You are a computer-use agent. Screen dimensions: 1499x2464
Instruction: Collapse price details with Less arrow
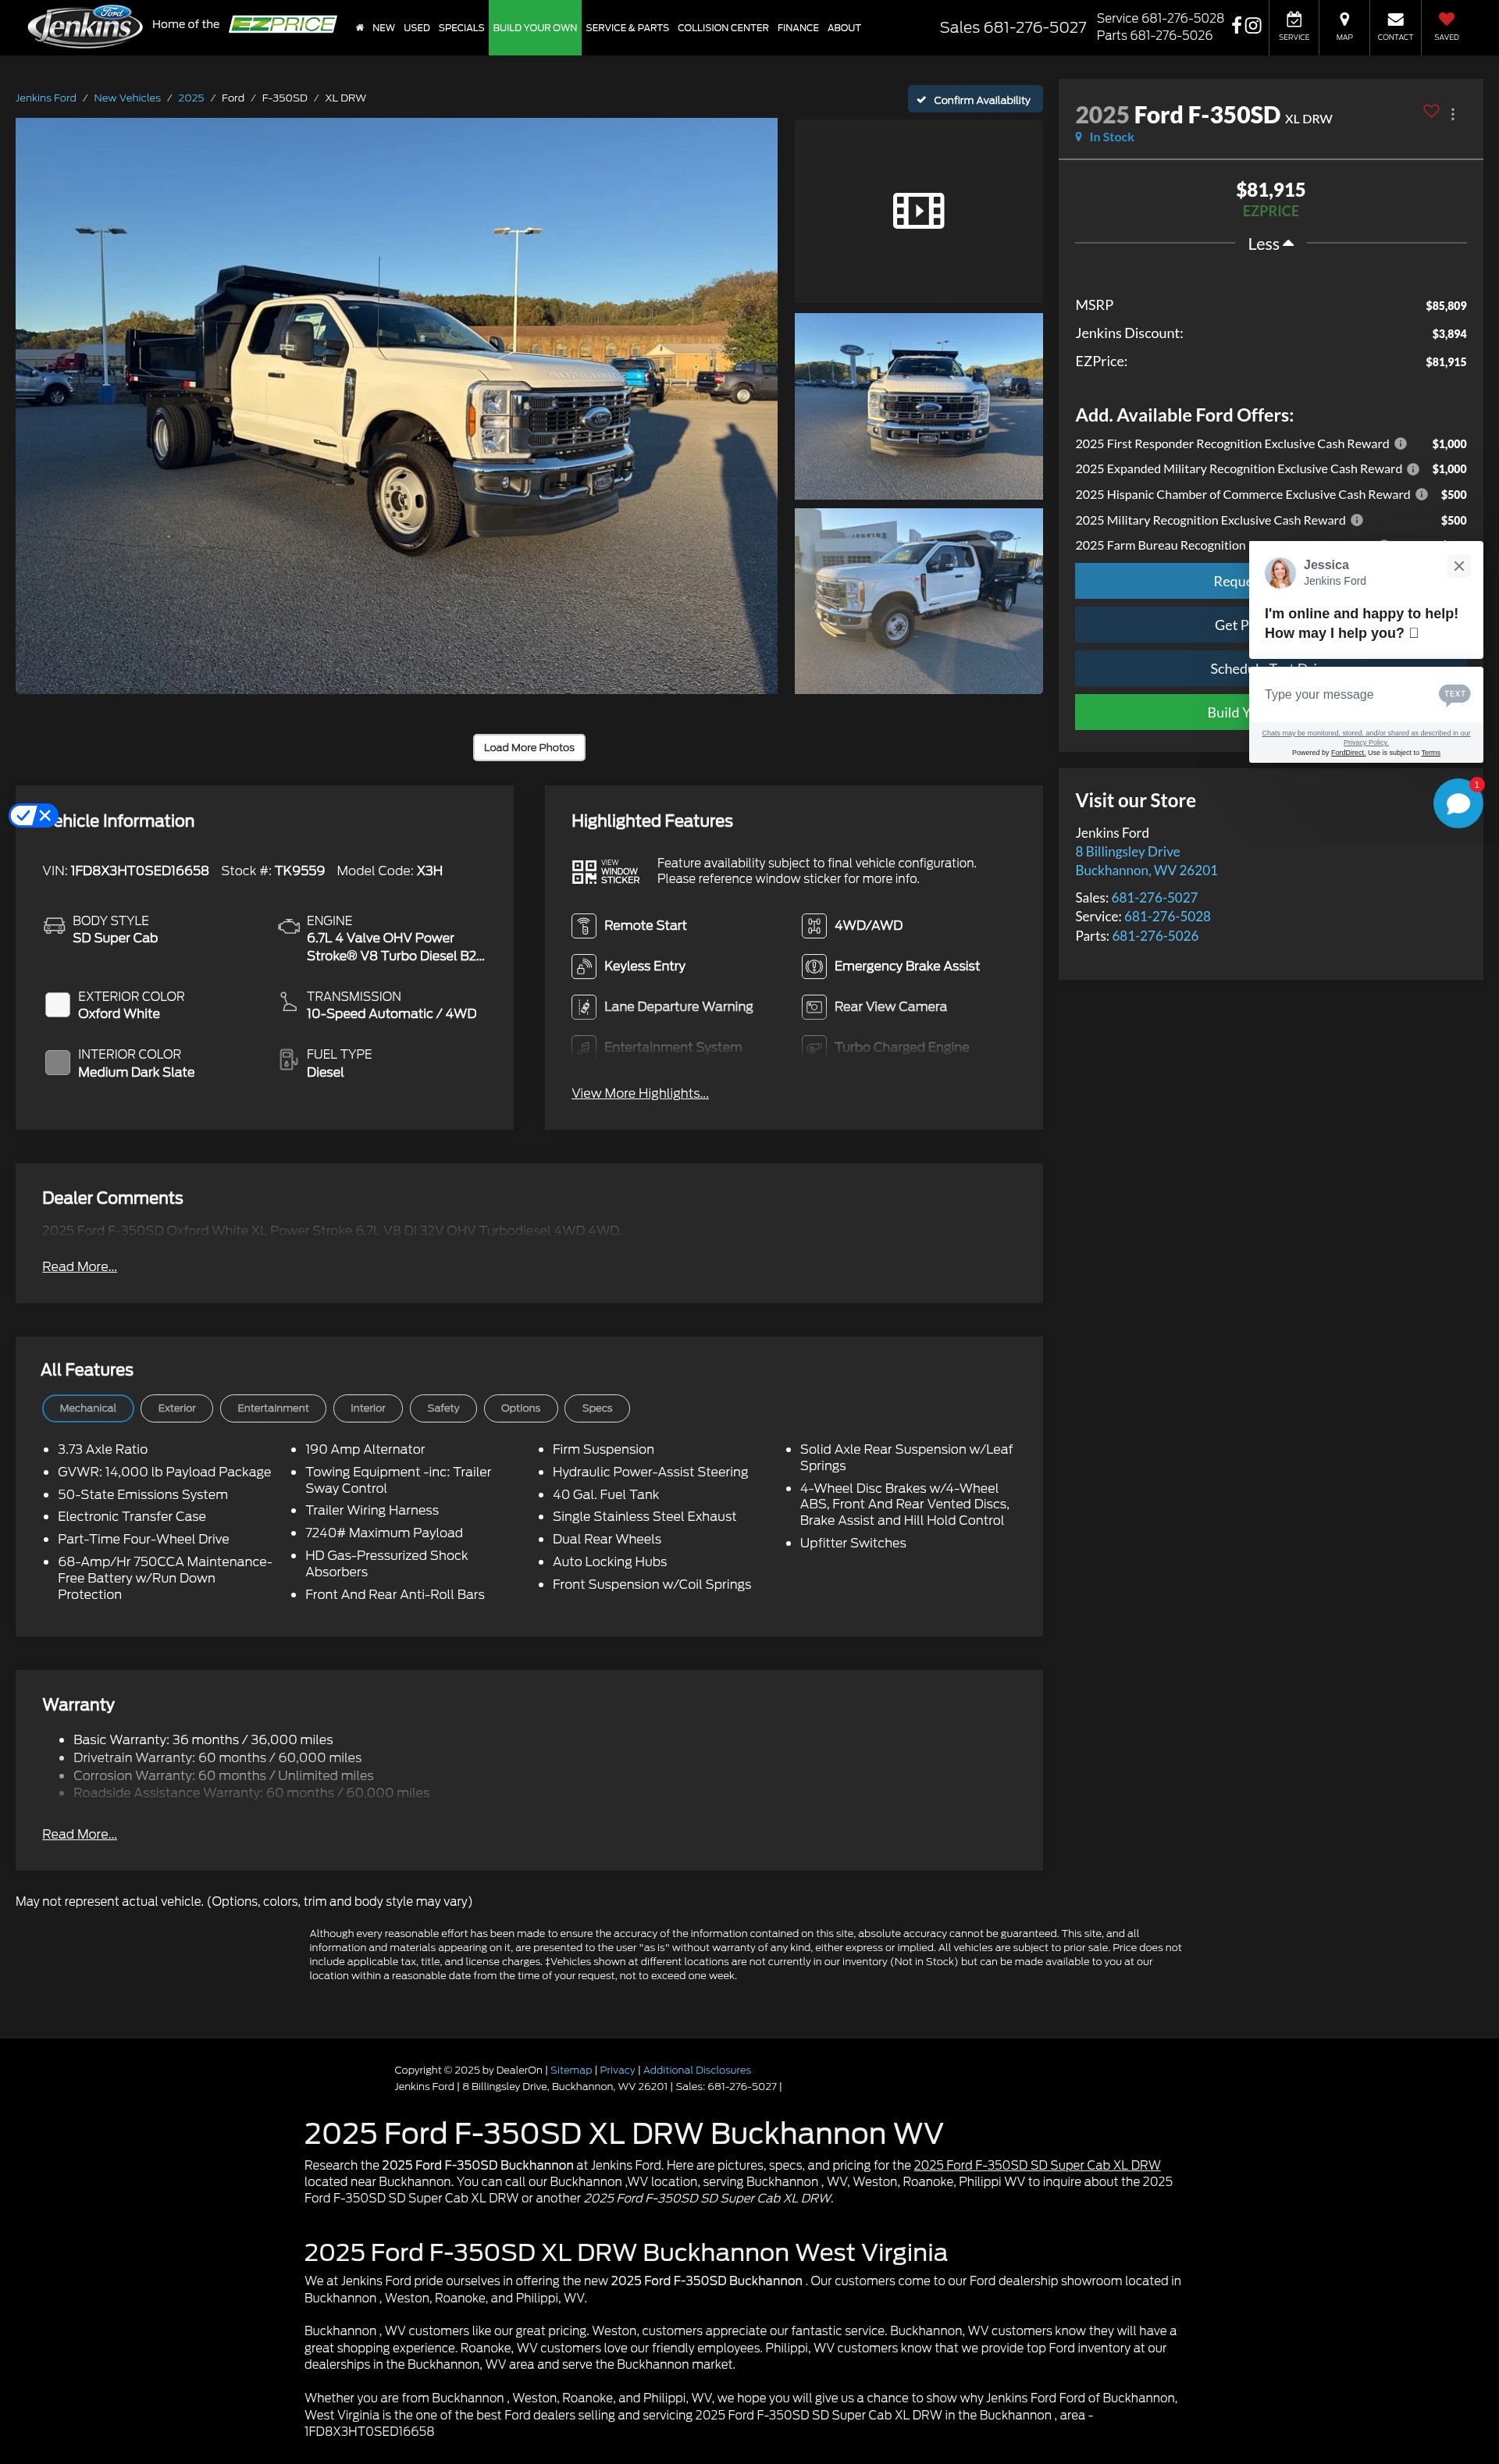click(1270, 244)
